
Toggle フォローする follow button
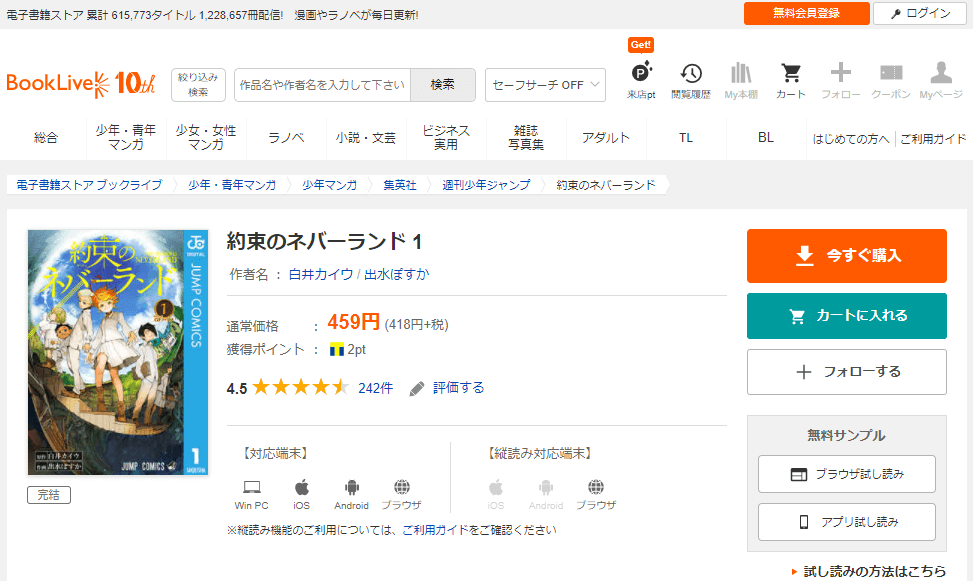point(846,372)
